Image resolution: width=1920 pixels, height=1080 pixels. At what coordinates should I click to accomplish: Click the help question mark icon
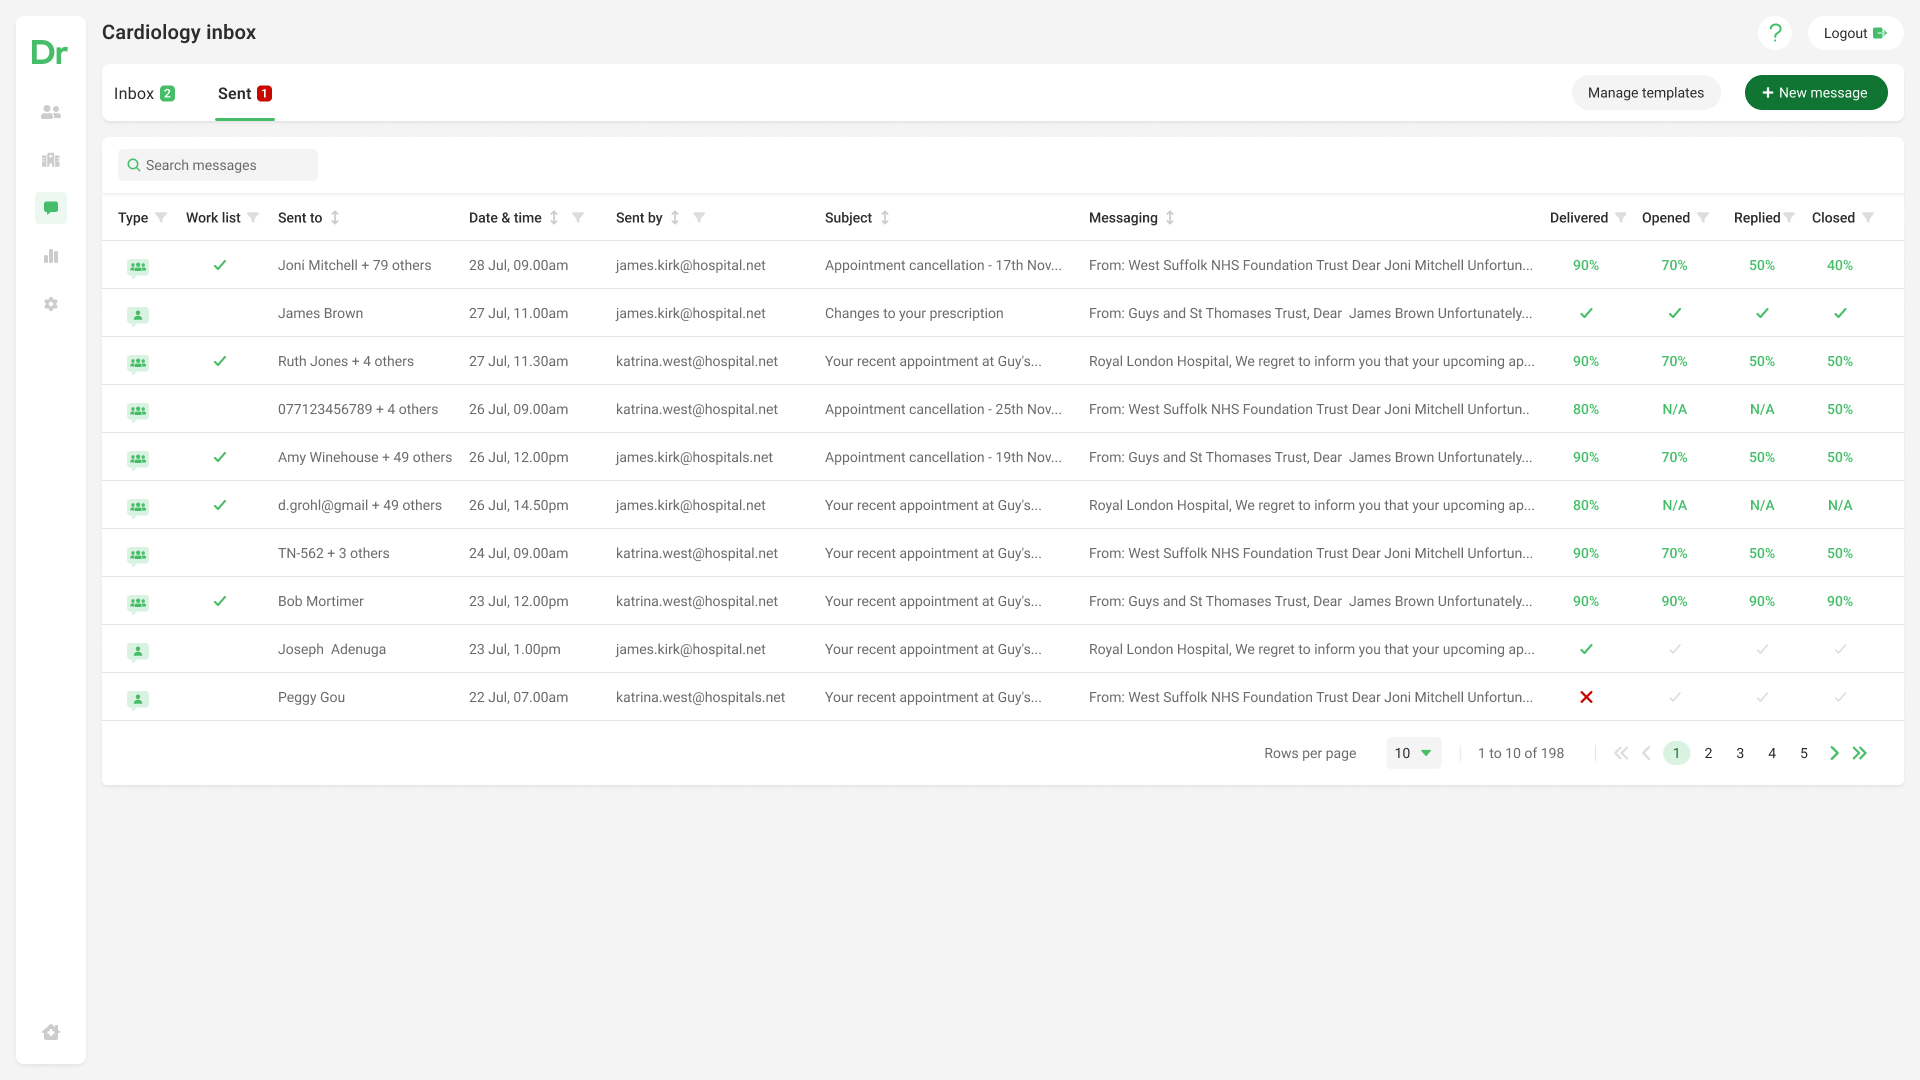[1774, 33]
